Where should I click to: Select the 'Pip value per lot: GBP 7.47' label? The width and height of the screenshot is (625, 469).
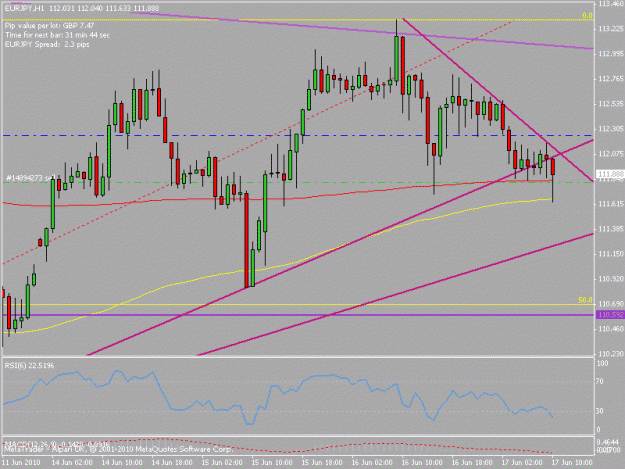[x=49, y=26]
